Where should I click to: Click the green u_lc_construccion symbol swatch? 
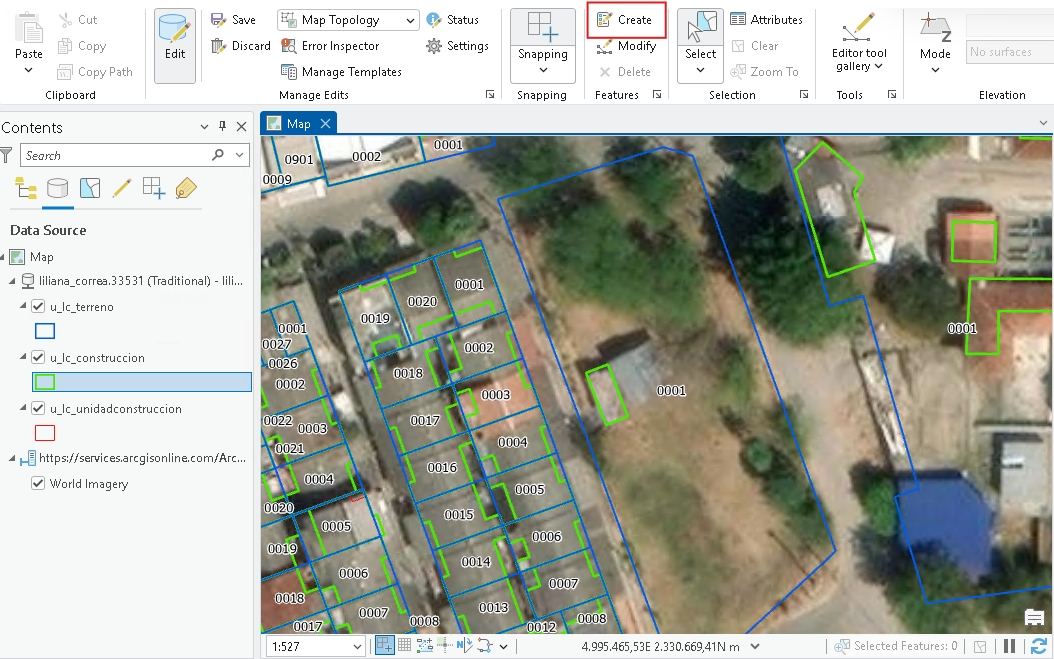pyautogui.click(x=44, y=382)
